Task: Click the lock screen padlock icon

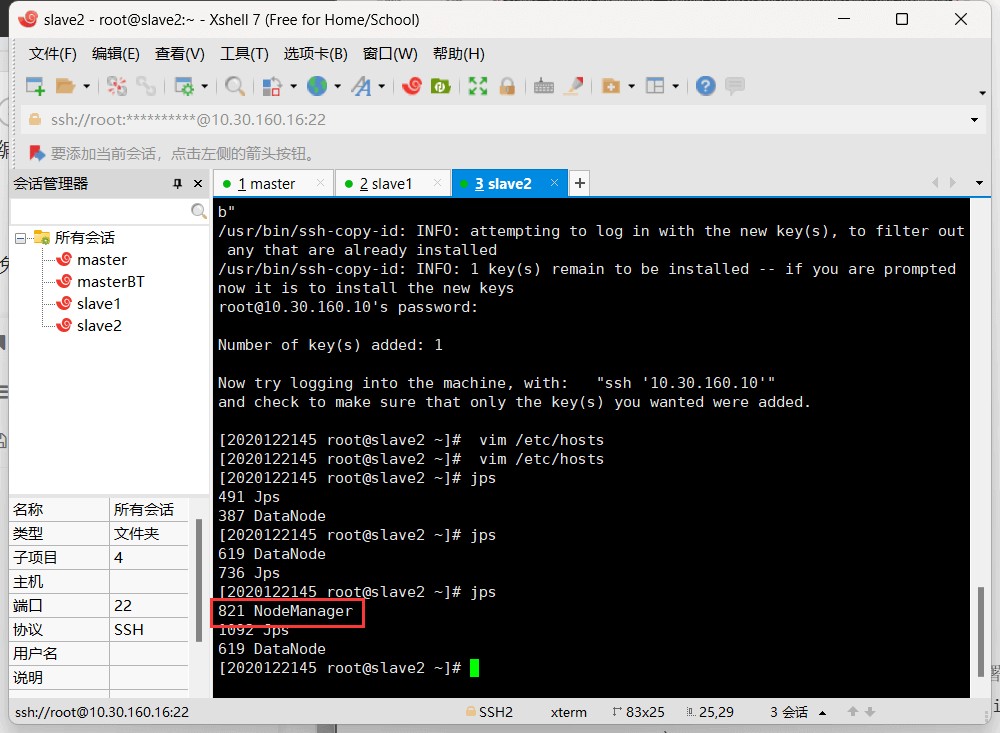Action: 507,87
